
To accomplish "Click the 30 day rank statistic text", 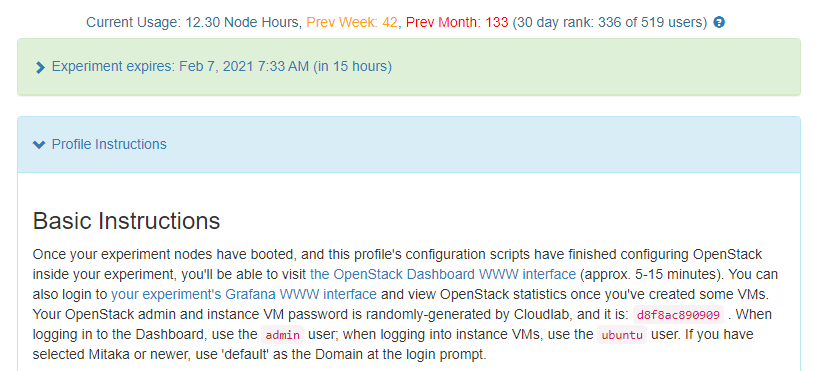I will click(610, 22).
